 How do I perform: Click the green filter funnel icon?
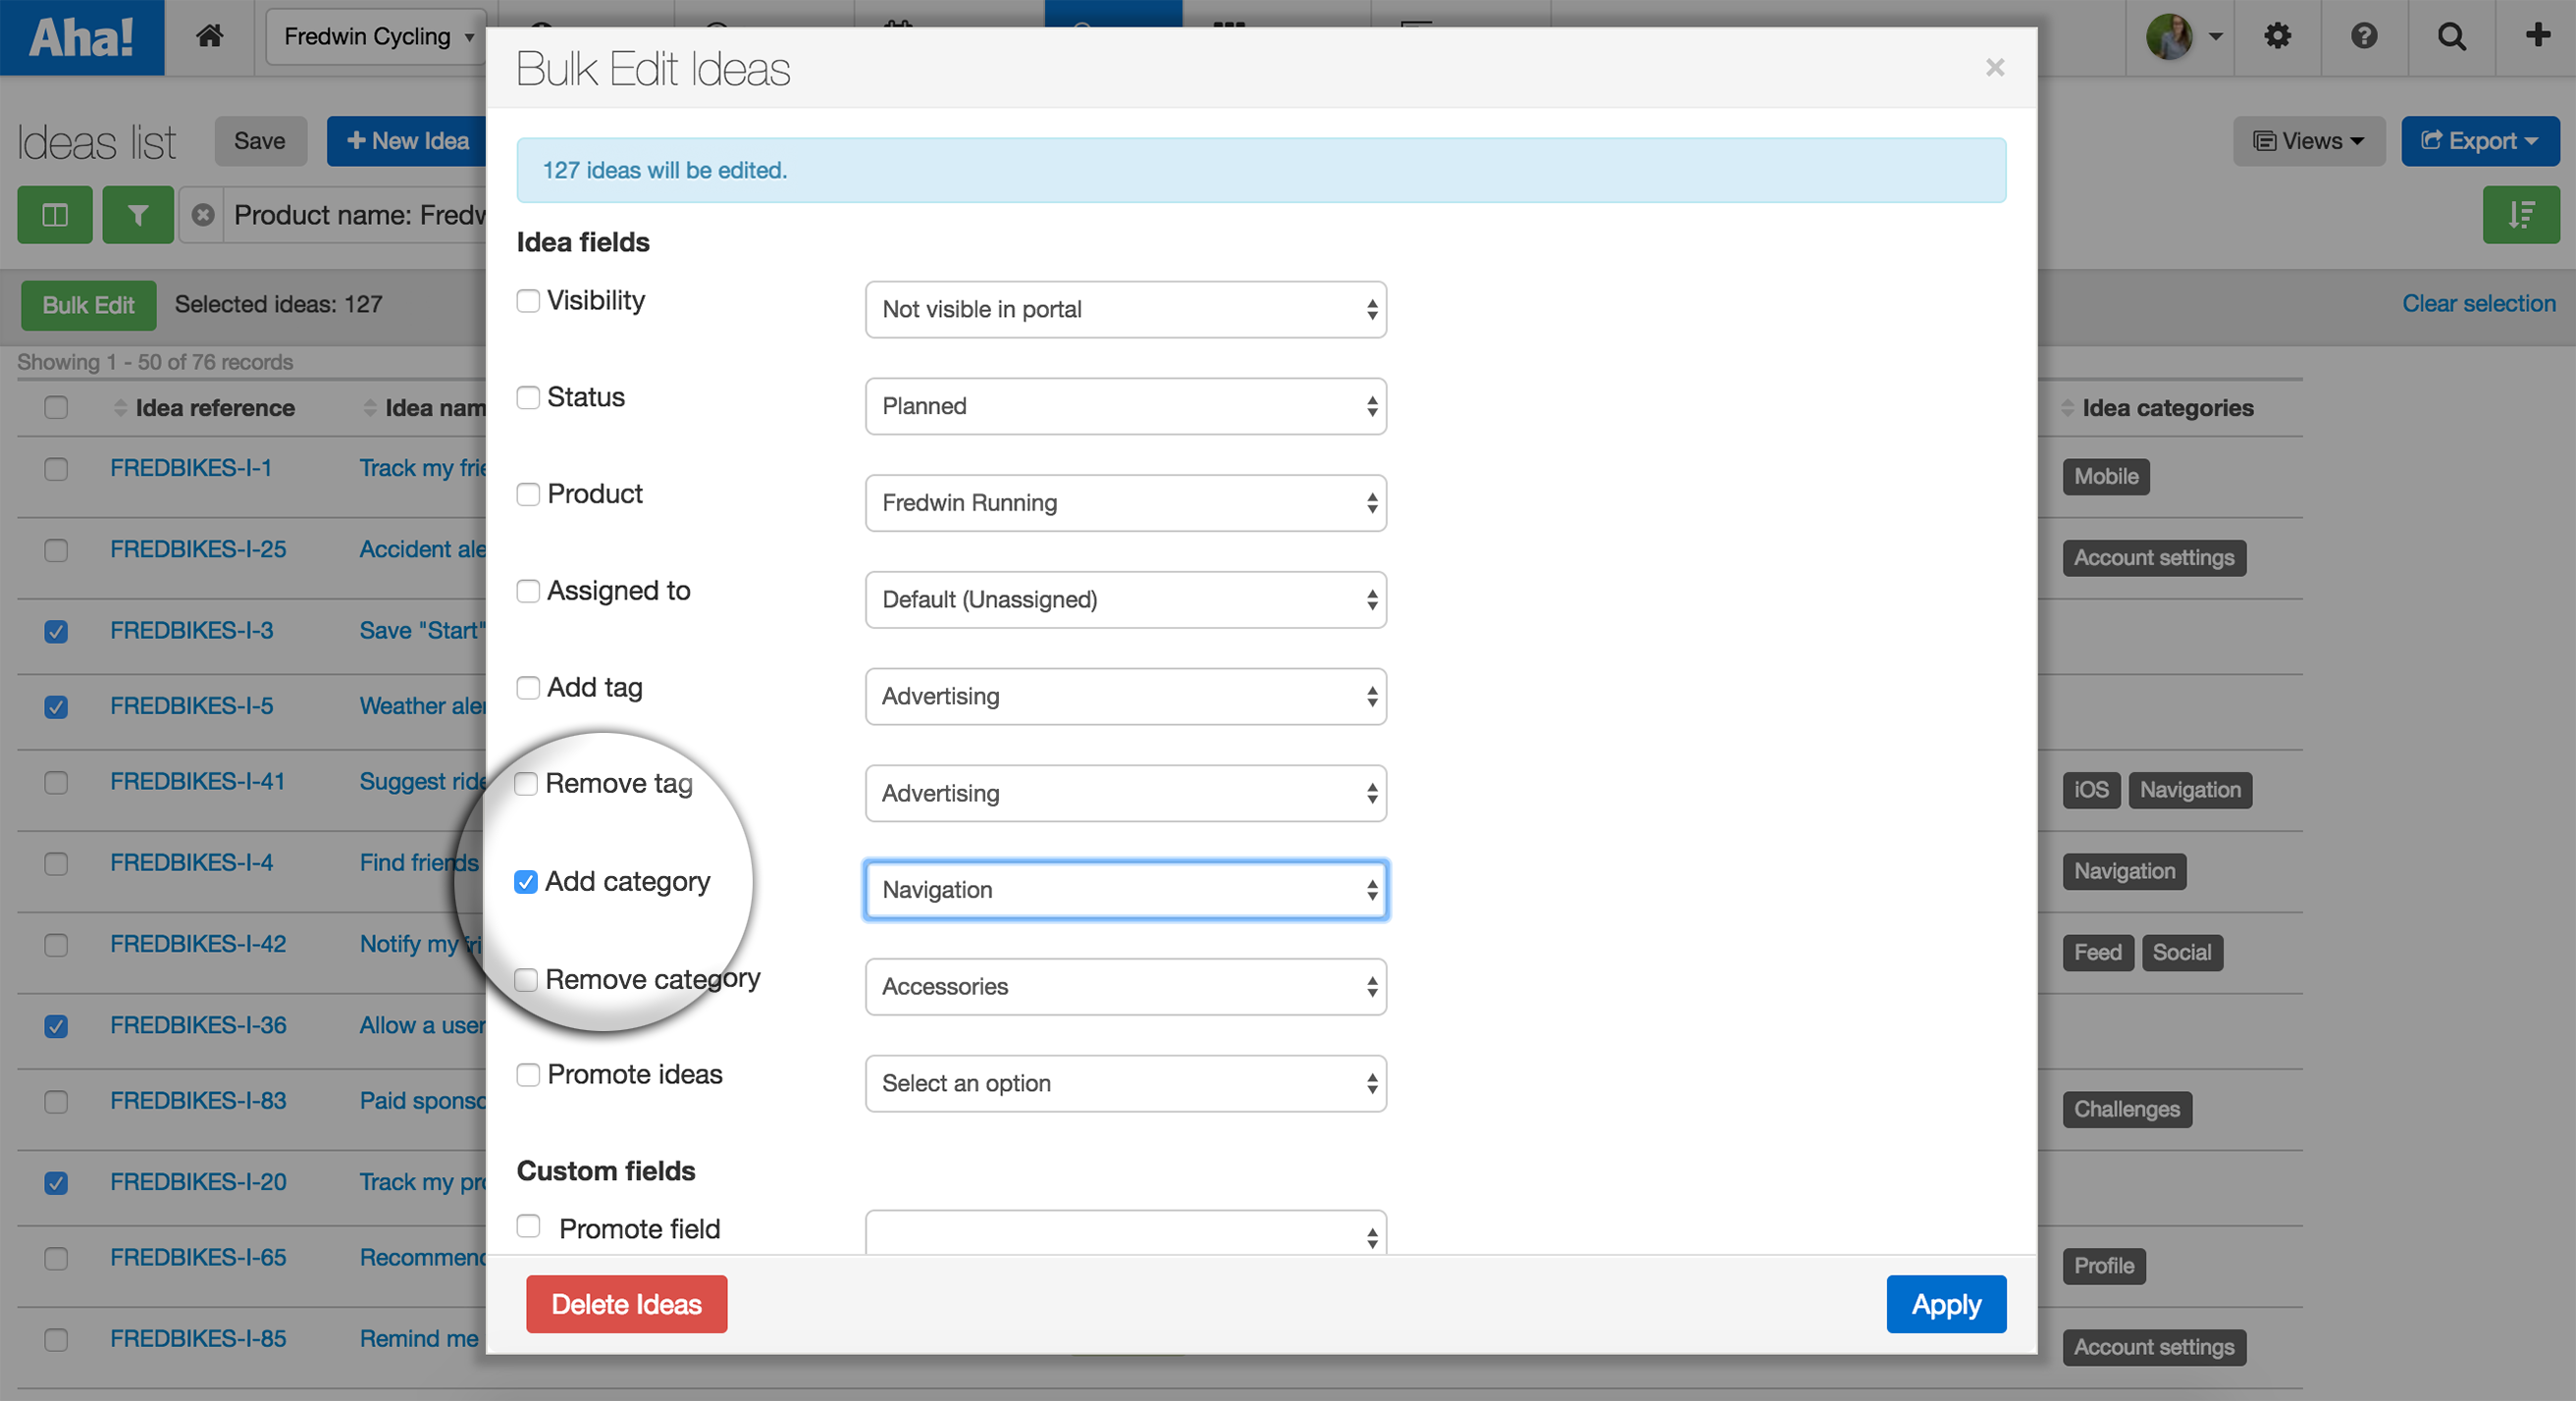click(x=138, y=214)
